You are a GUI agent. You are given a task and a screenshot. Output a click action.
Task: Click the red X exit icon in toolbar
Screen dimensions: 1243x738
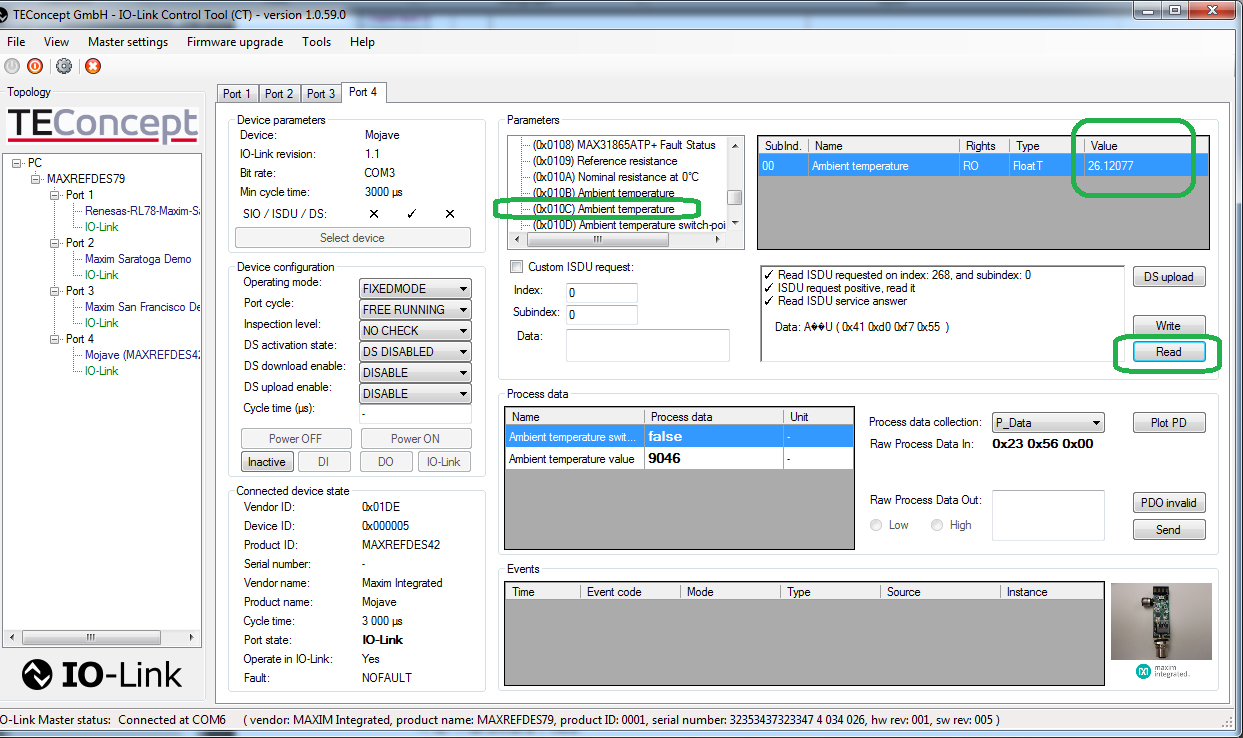coord(93,66)
